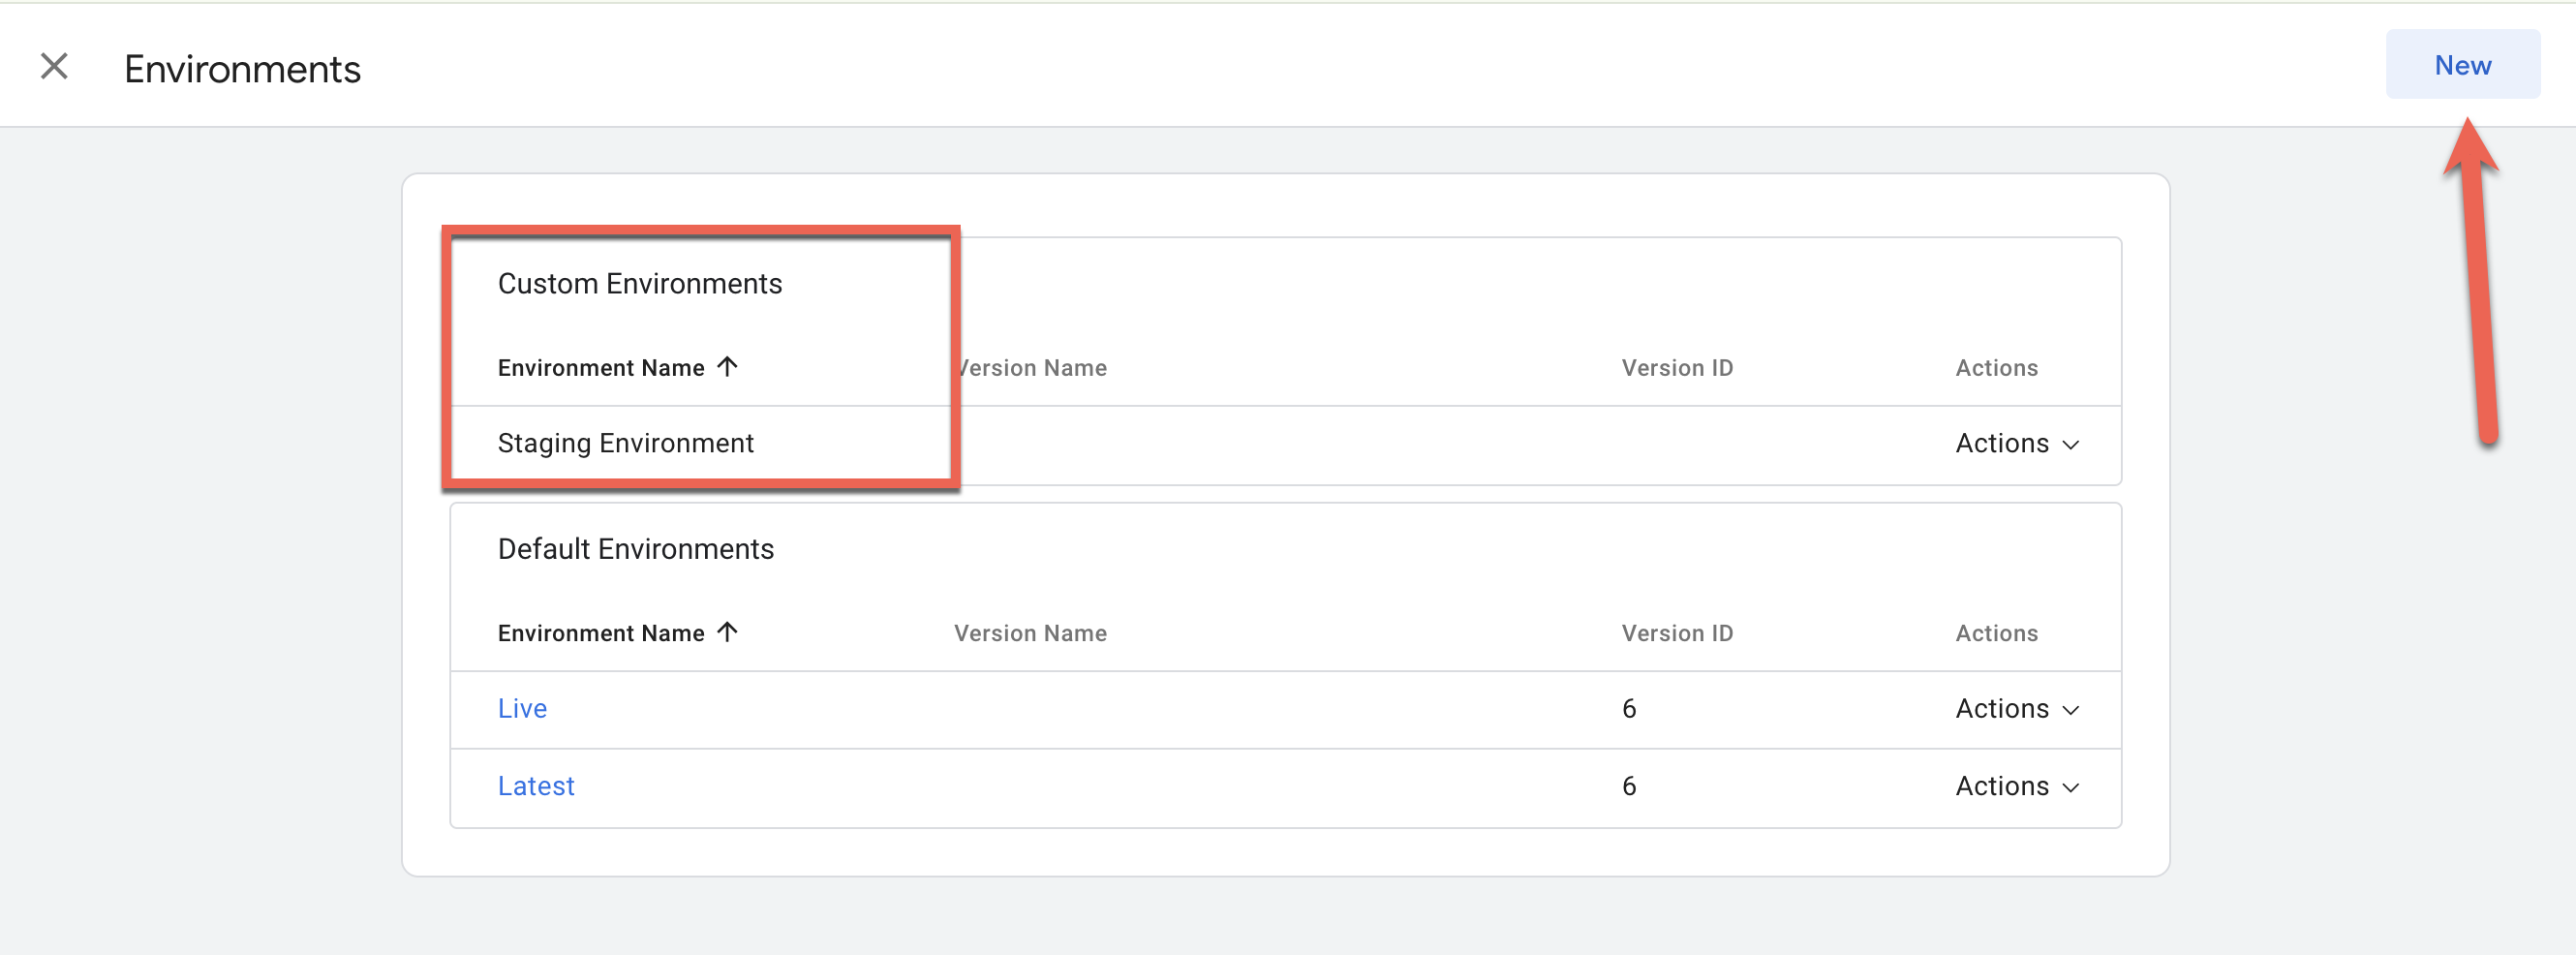Close the Environments panel with the X icon
Image resolution: width=2576 pixels, height=955 pixels.
54,67
